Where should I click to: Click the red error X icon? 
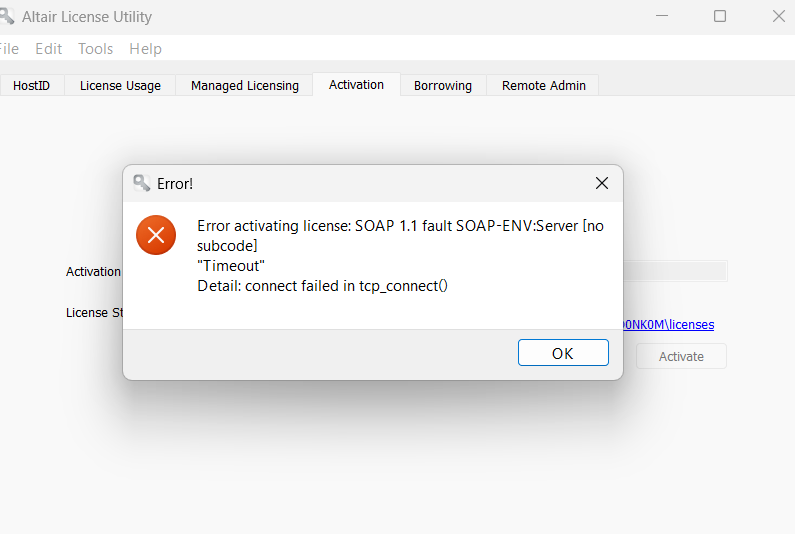click(156, 235)
